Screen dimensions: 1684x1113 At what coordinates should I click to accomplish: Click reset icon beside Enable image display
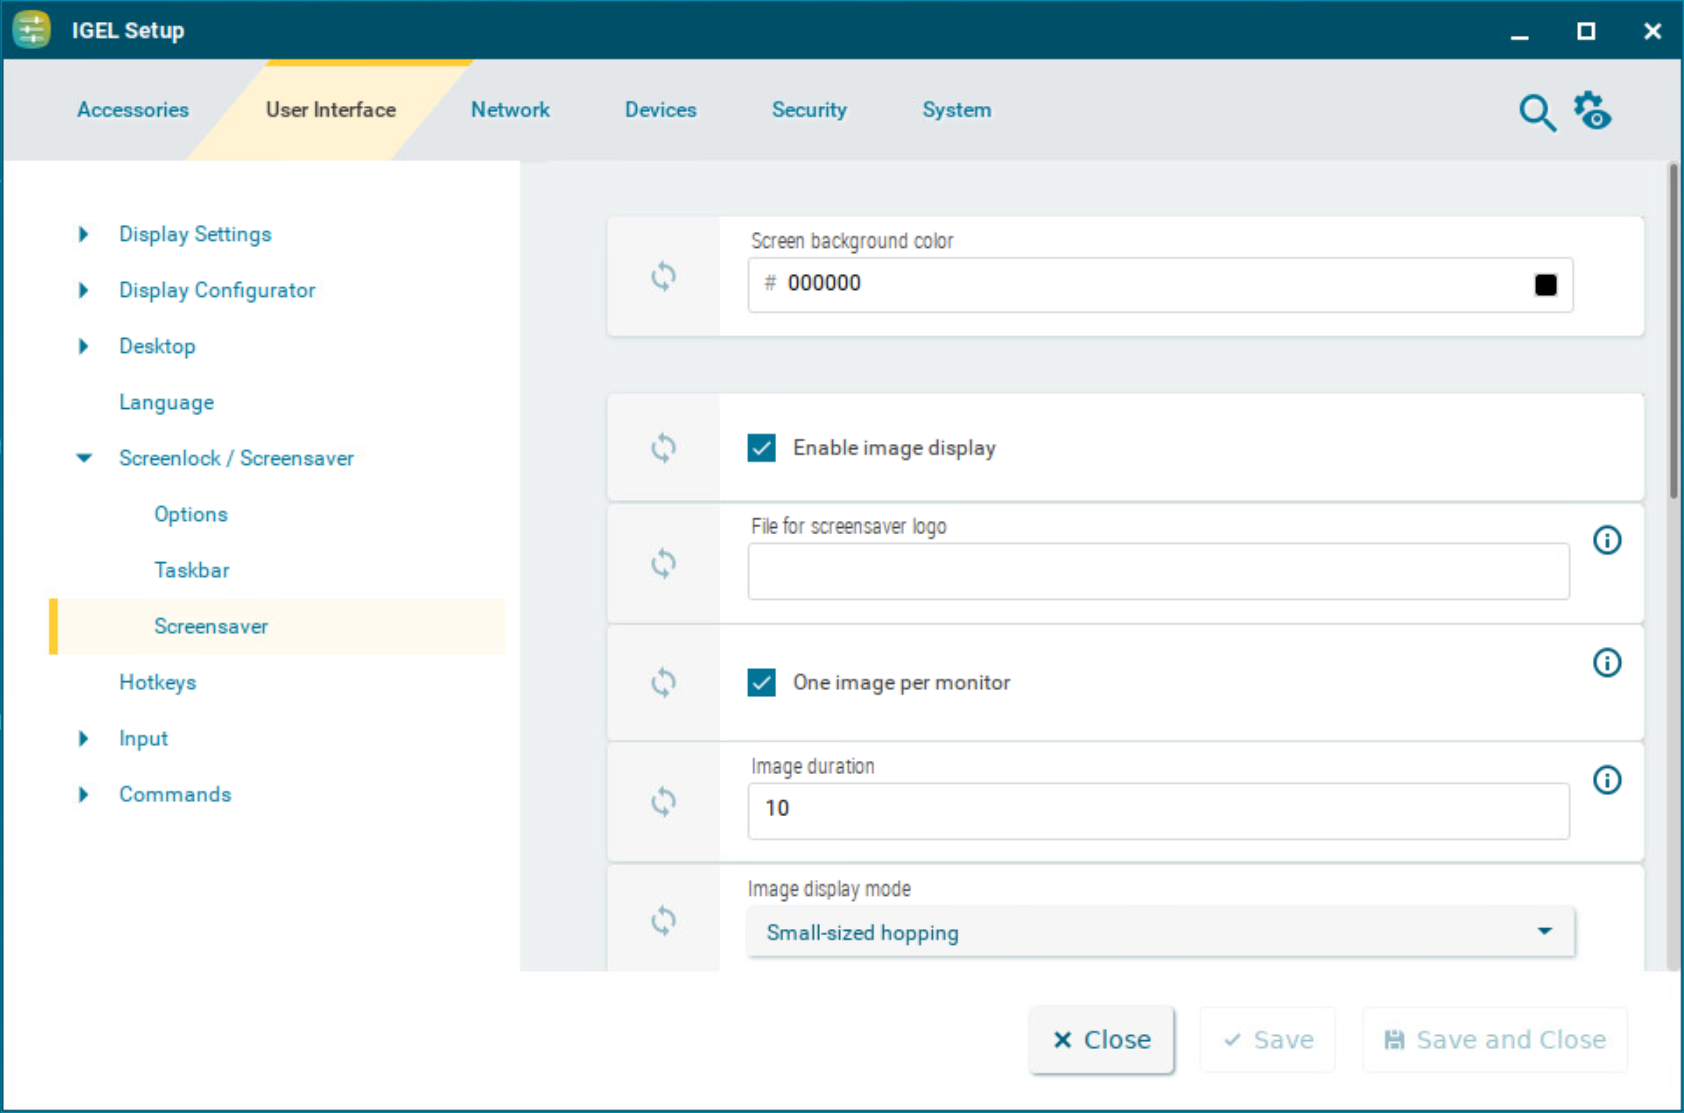[663, 448]
